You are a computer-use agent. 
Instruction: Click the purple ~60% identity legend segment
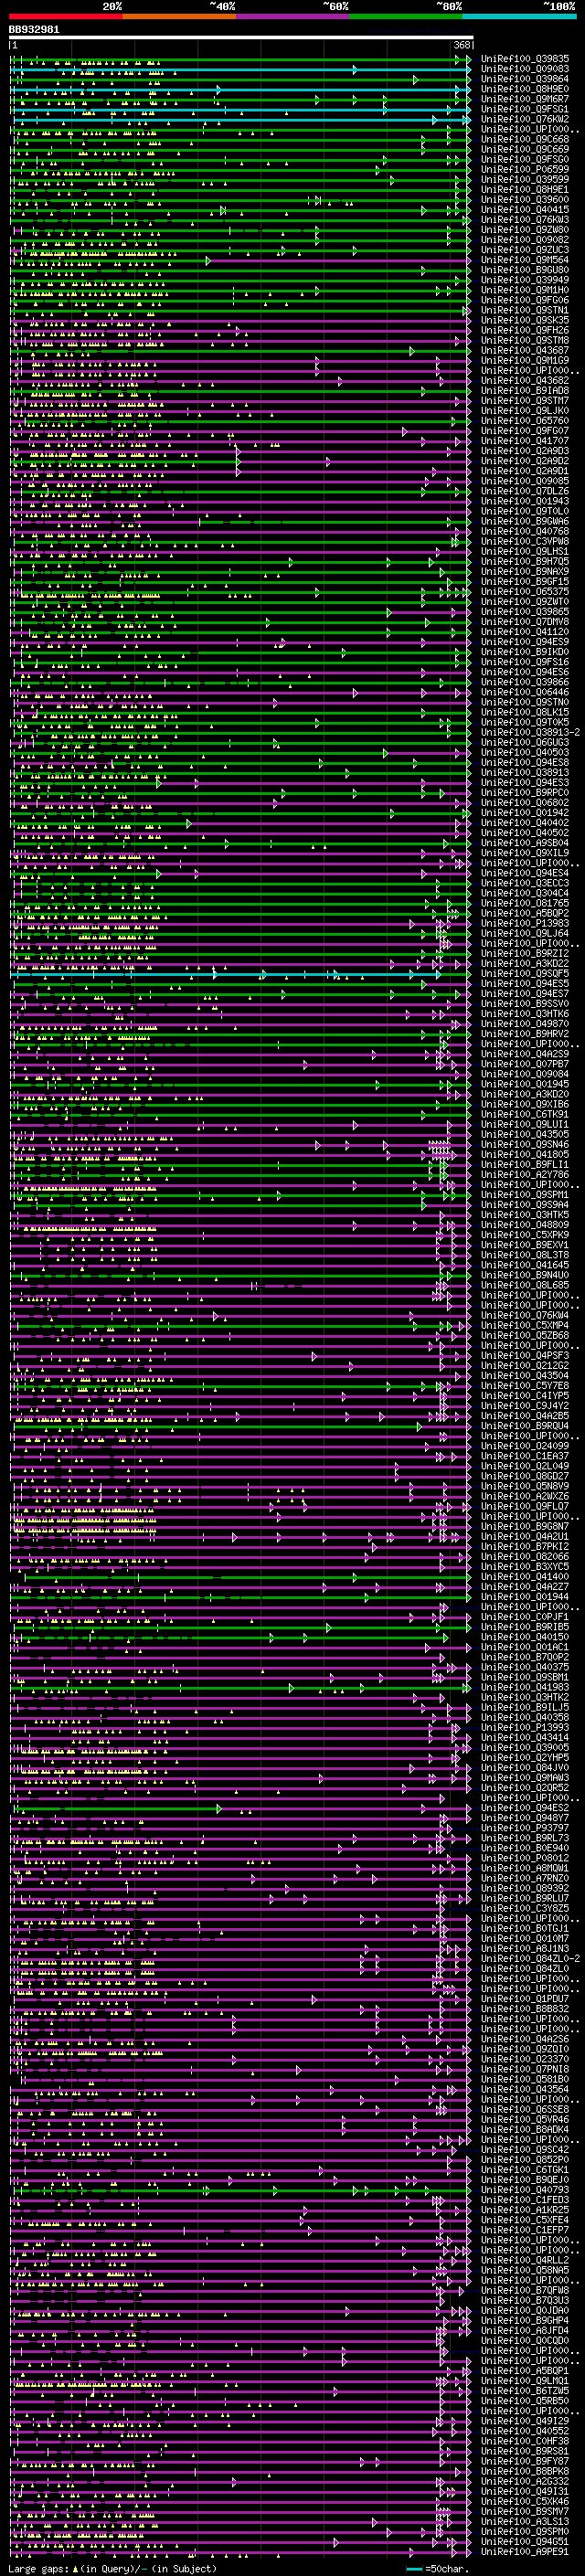tap(293, 16)
